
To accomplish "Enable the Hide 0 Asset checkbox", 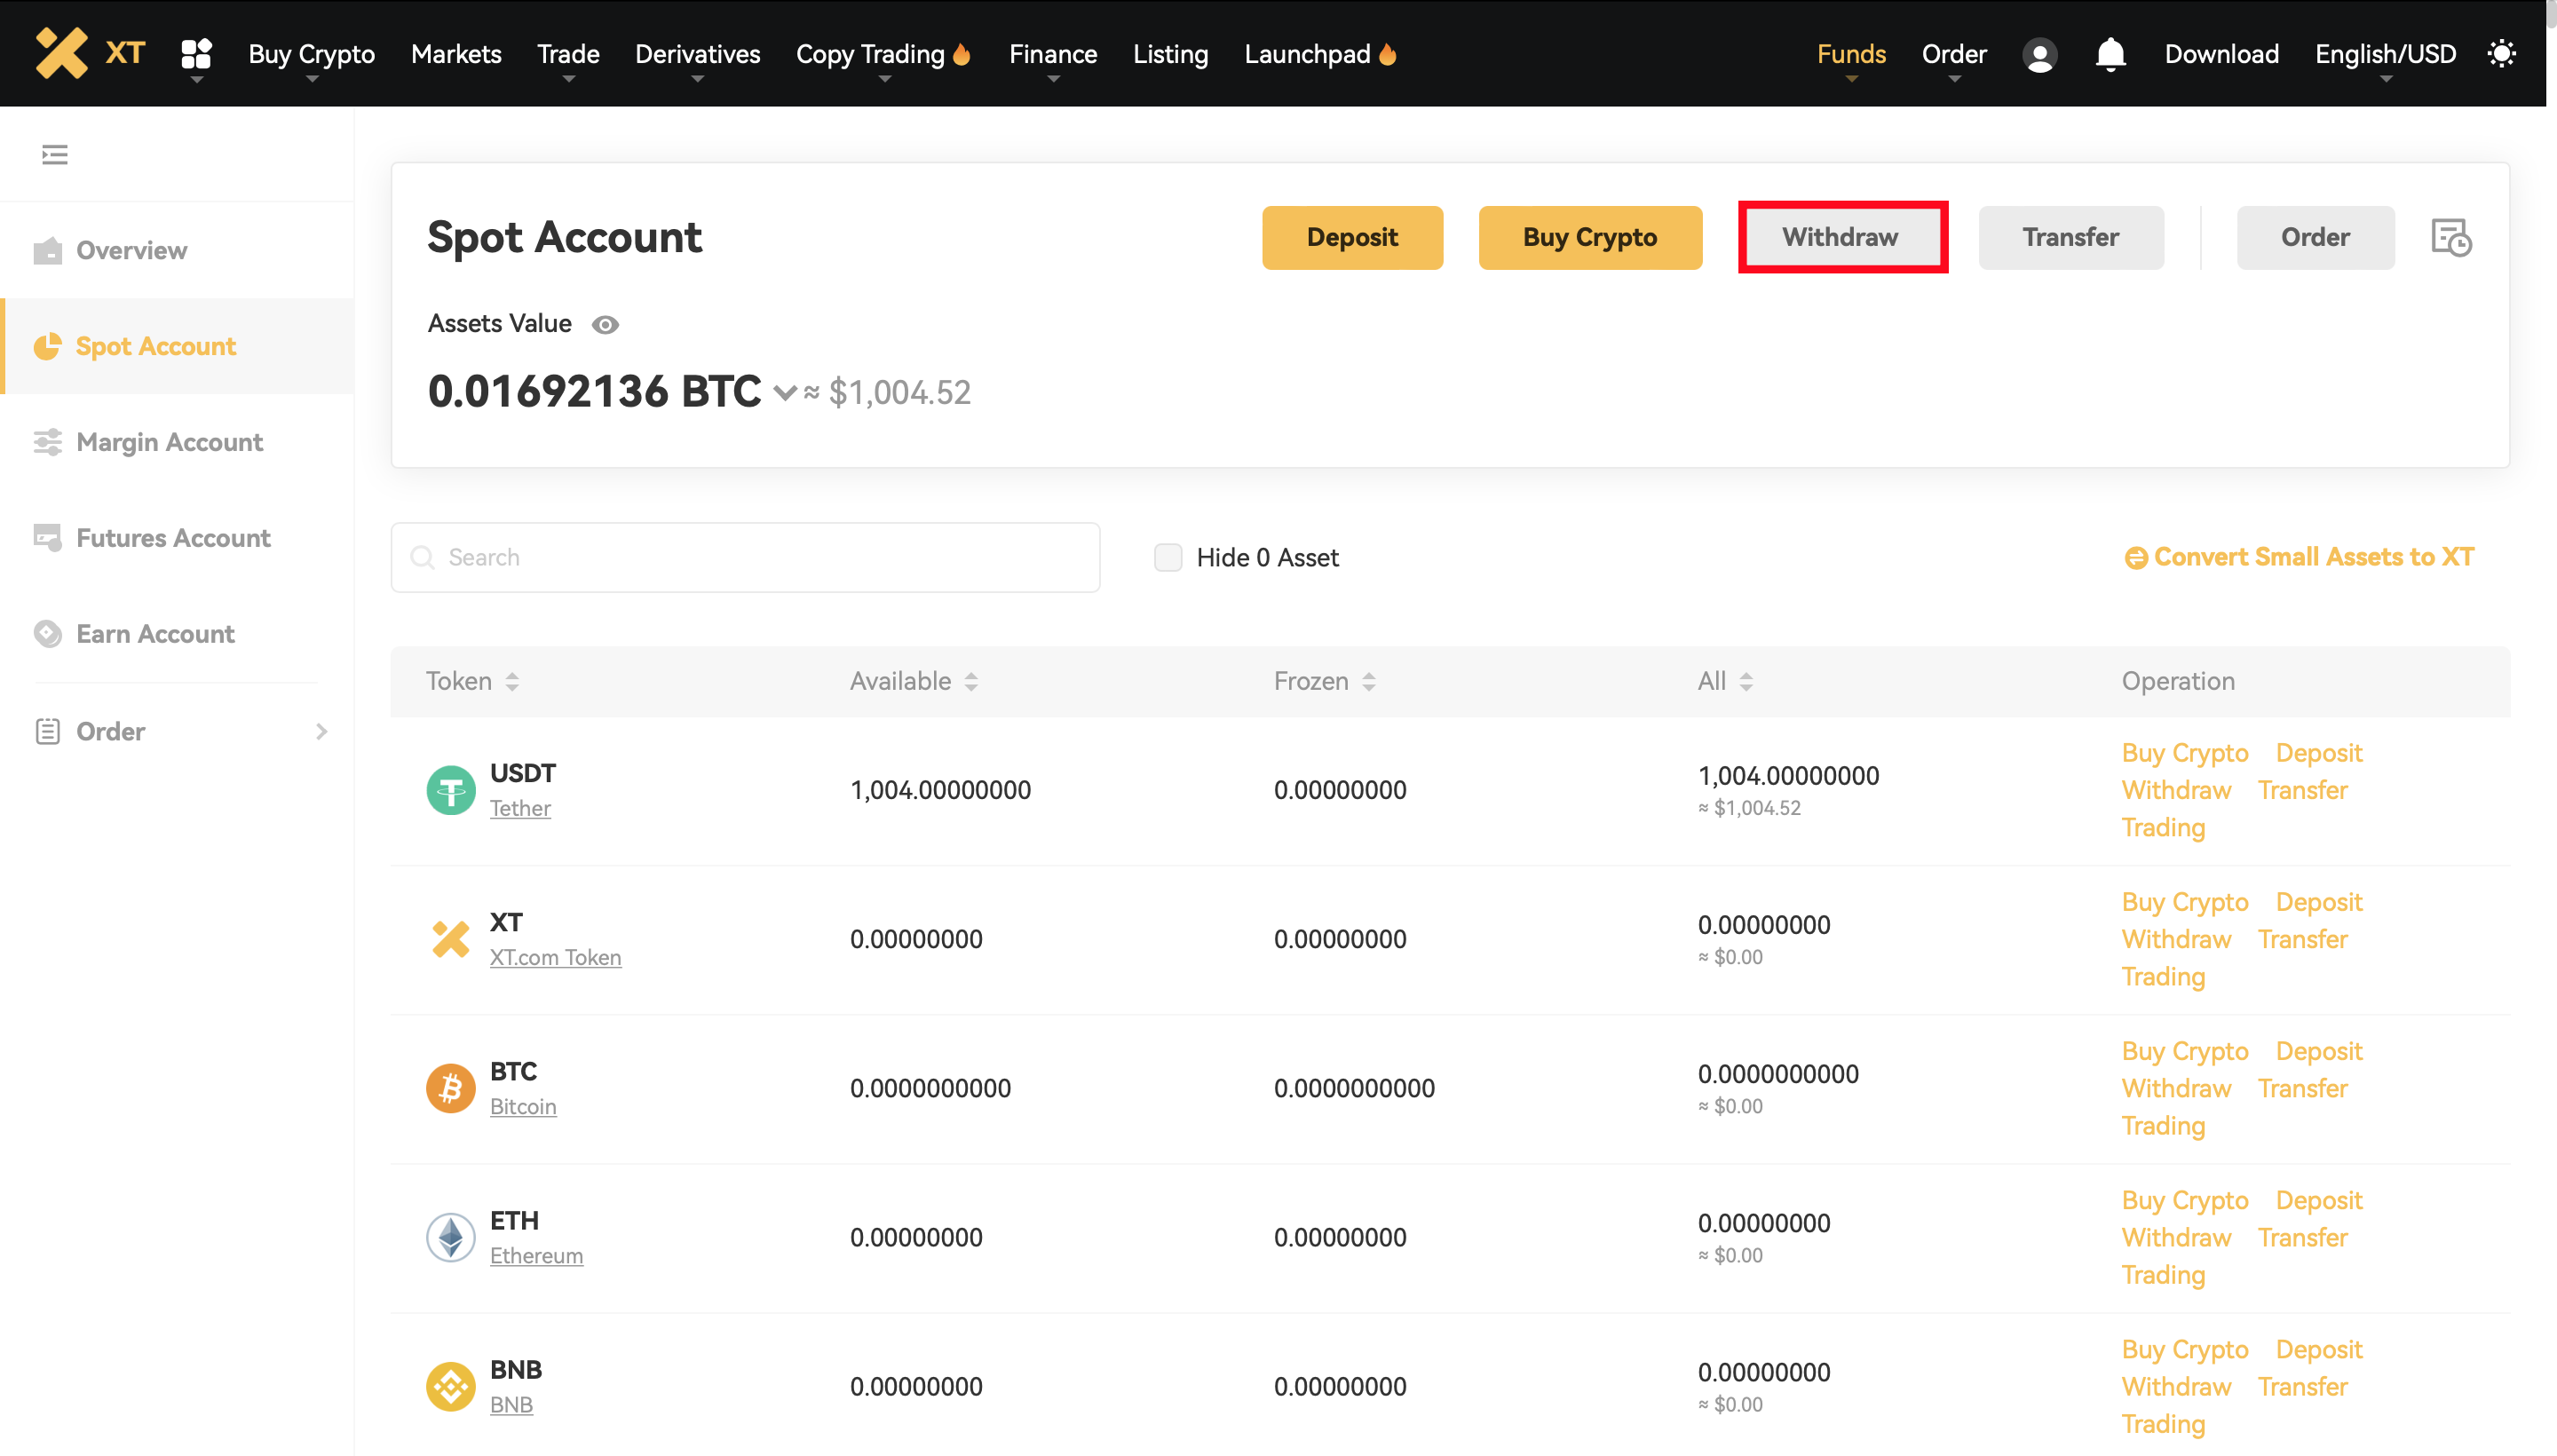I will (x=1167, y=557).
